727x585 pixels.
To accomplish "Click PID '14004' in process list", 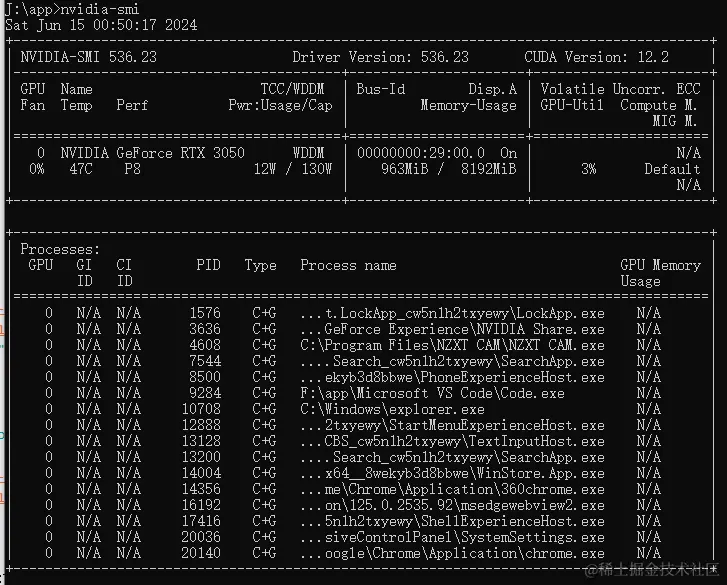I will tap(201, 473).
